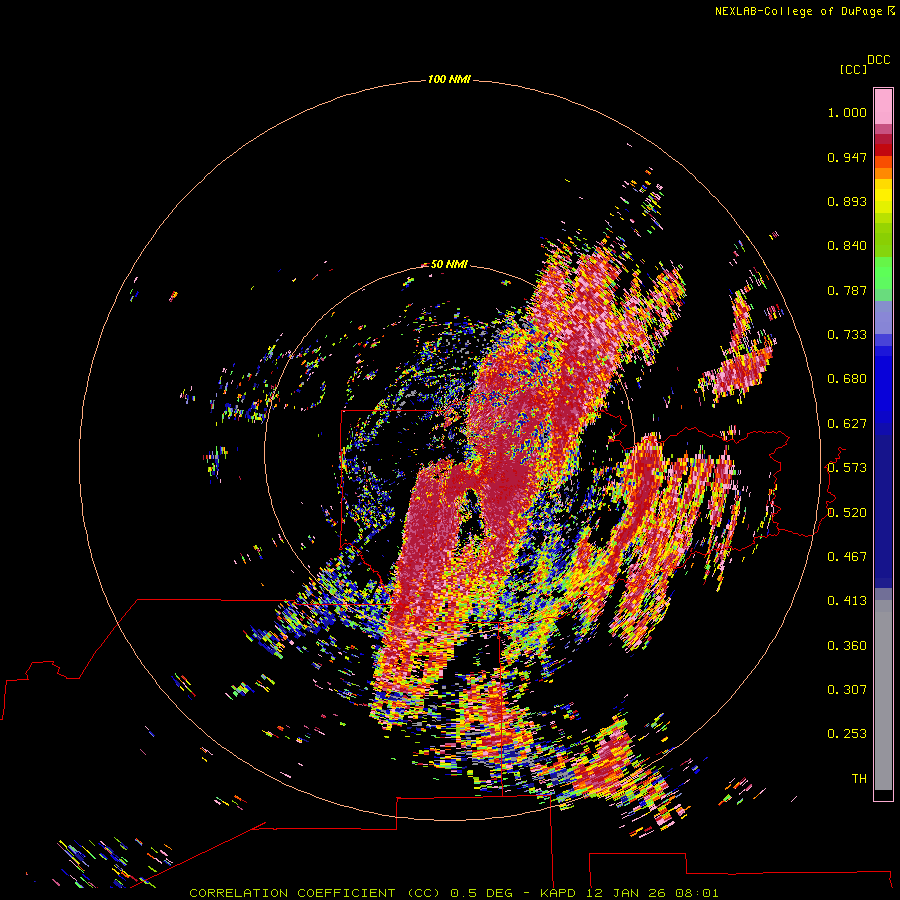Click the 0.307 color scale label
Screen dimensions: 900x900
pos(847,690)
